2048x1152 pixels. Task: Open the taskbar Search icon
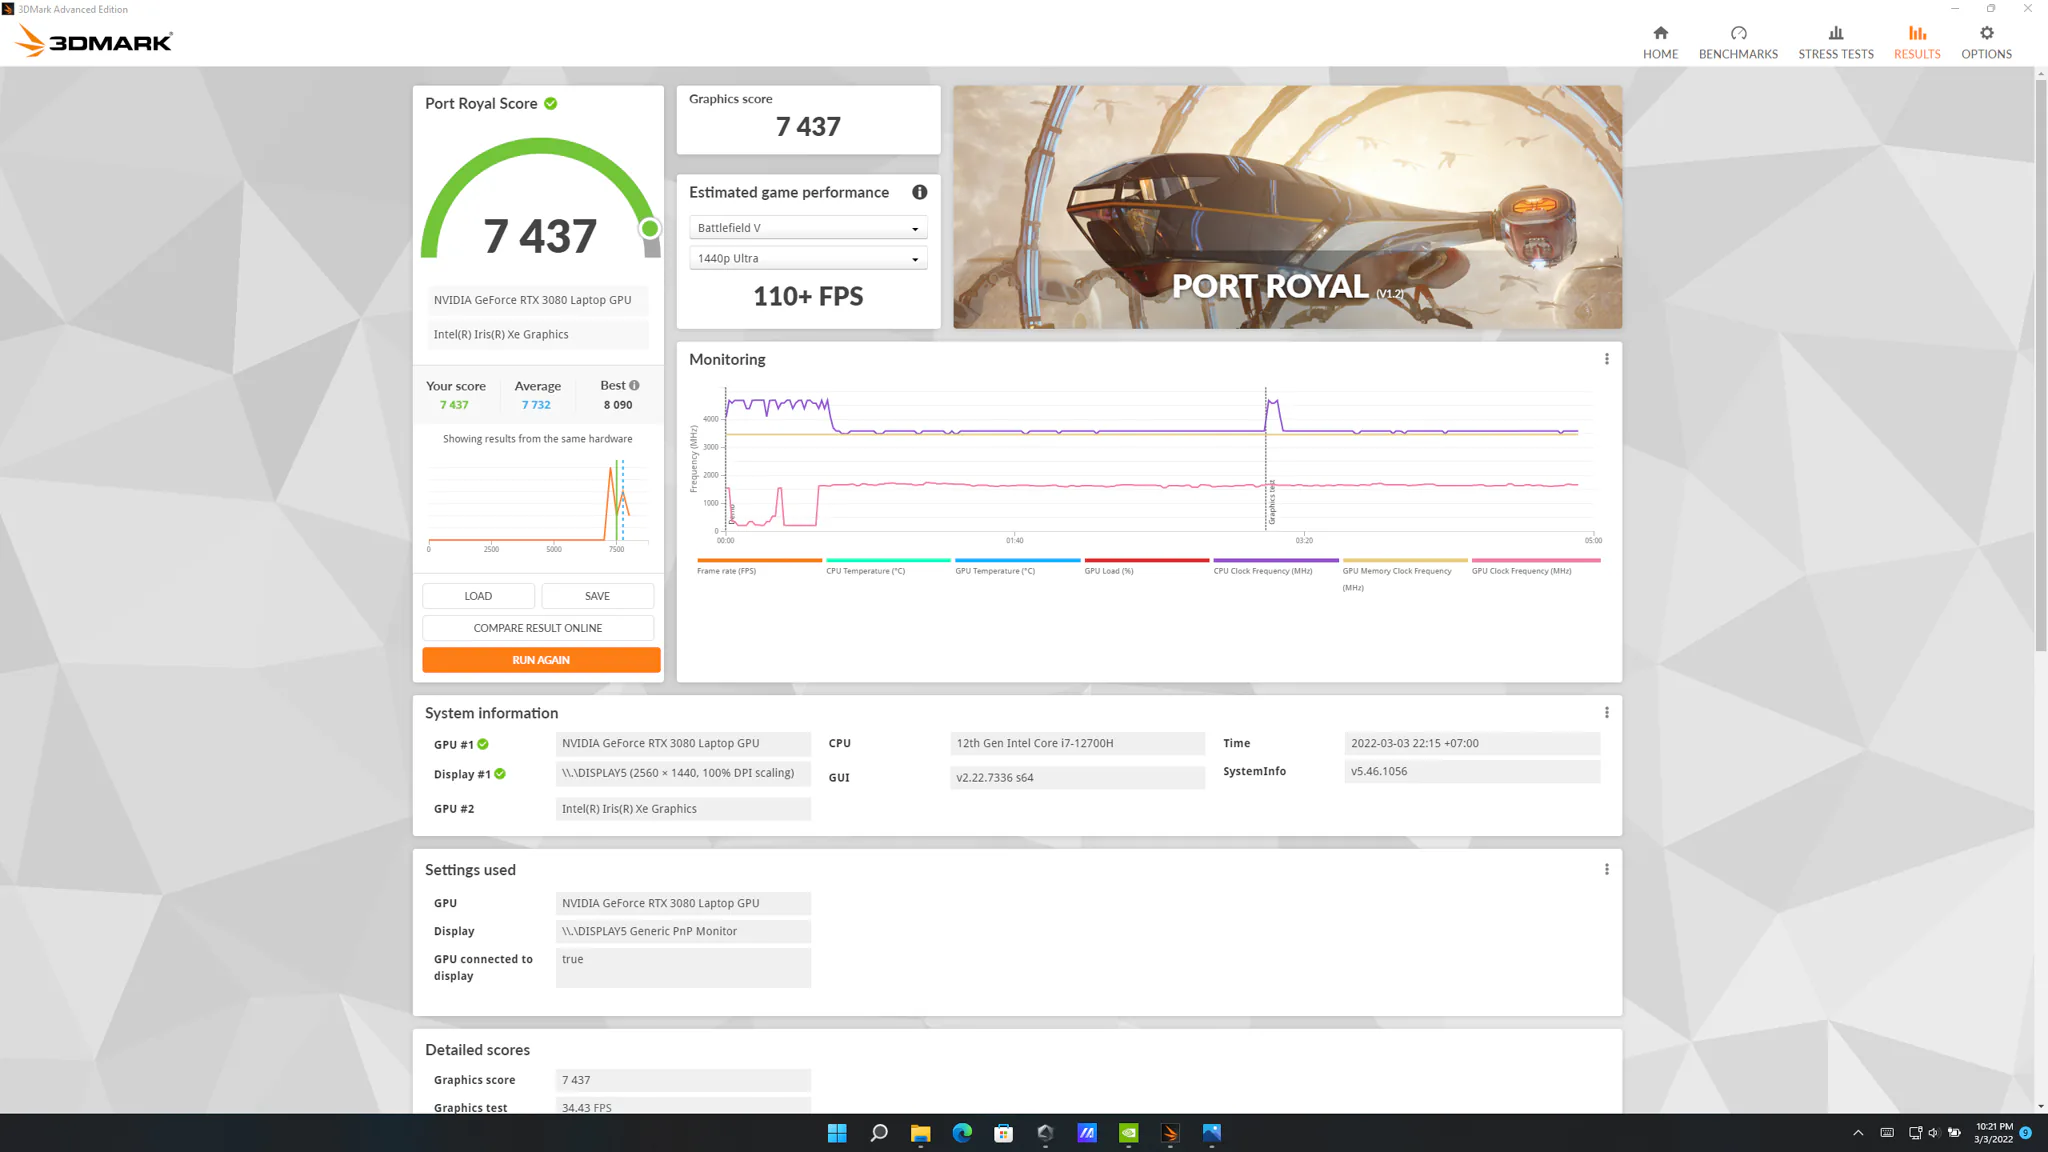point(879,1132)
